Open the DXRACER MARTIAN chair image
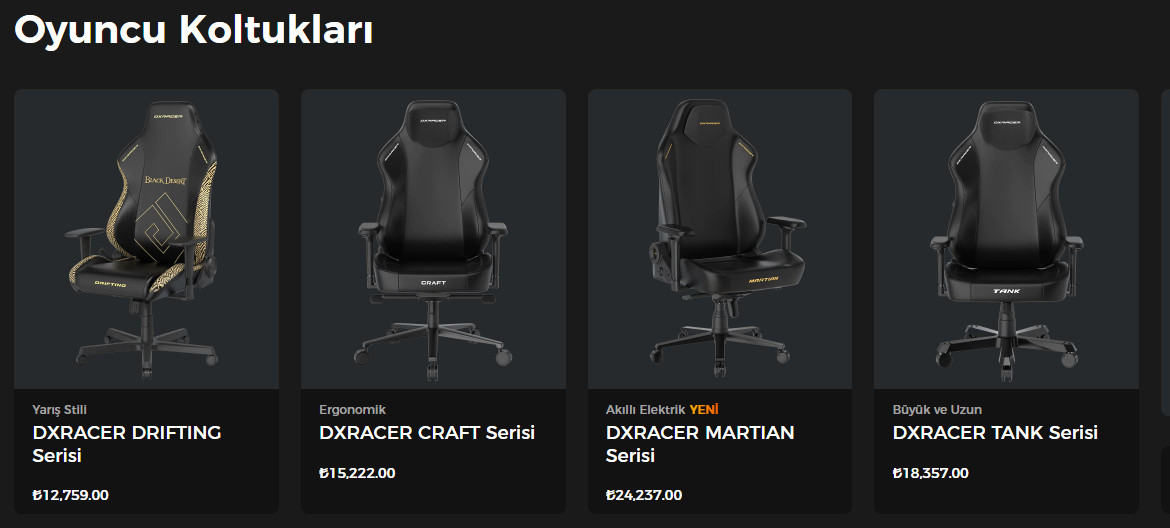The width and height of the screenshot is (1170, 528). click(x=720, y=239)
